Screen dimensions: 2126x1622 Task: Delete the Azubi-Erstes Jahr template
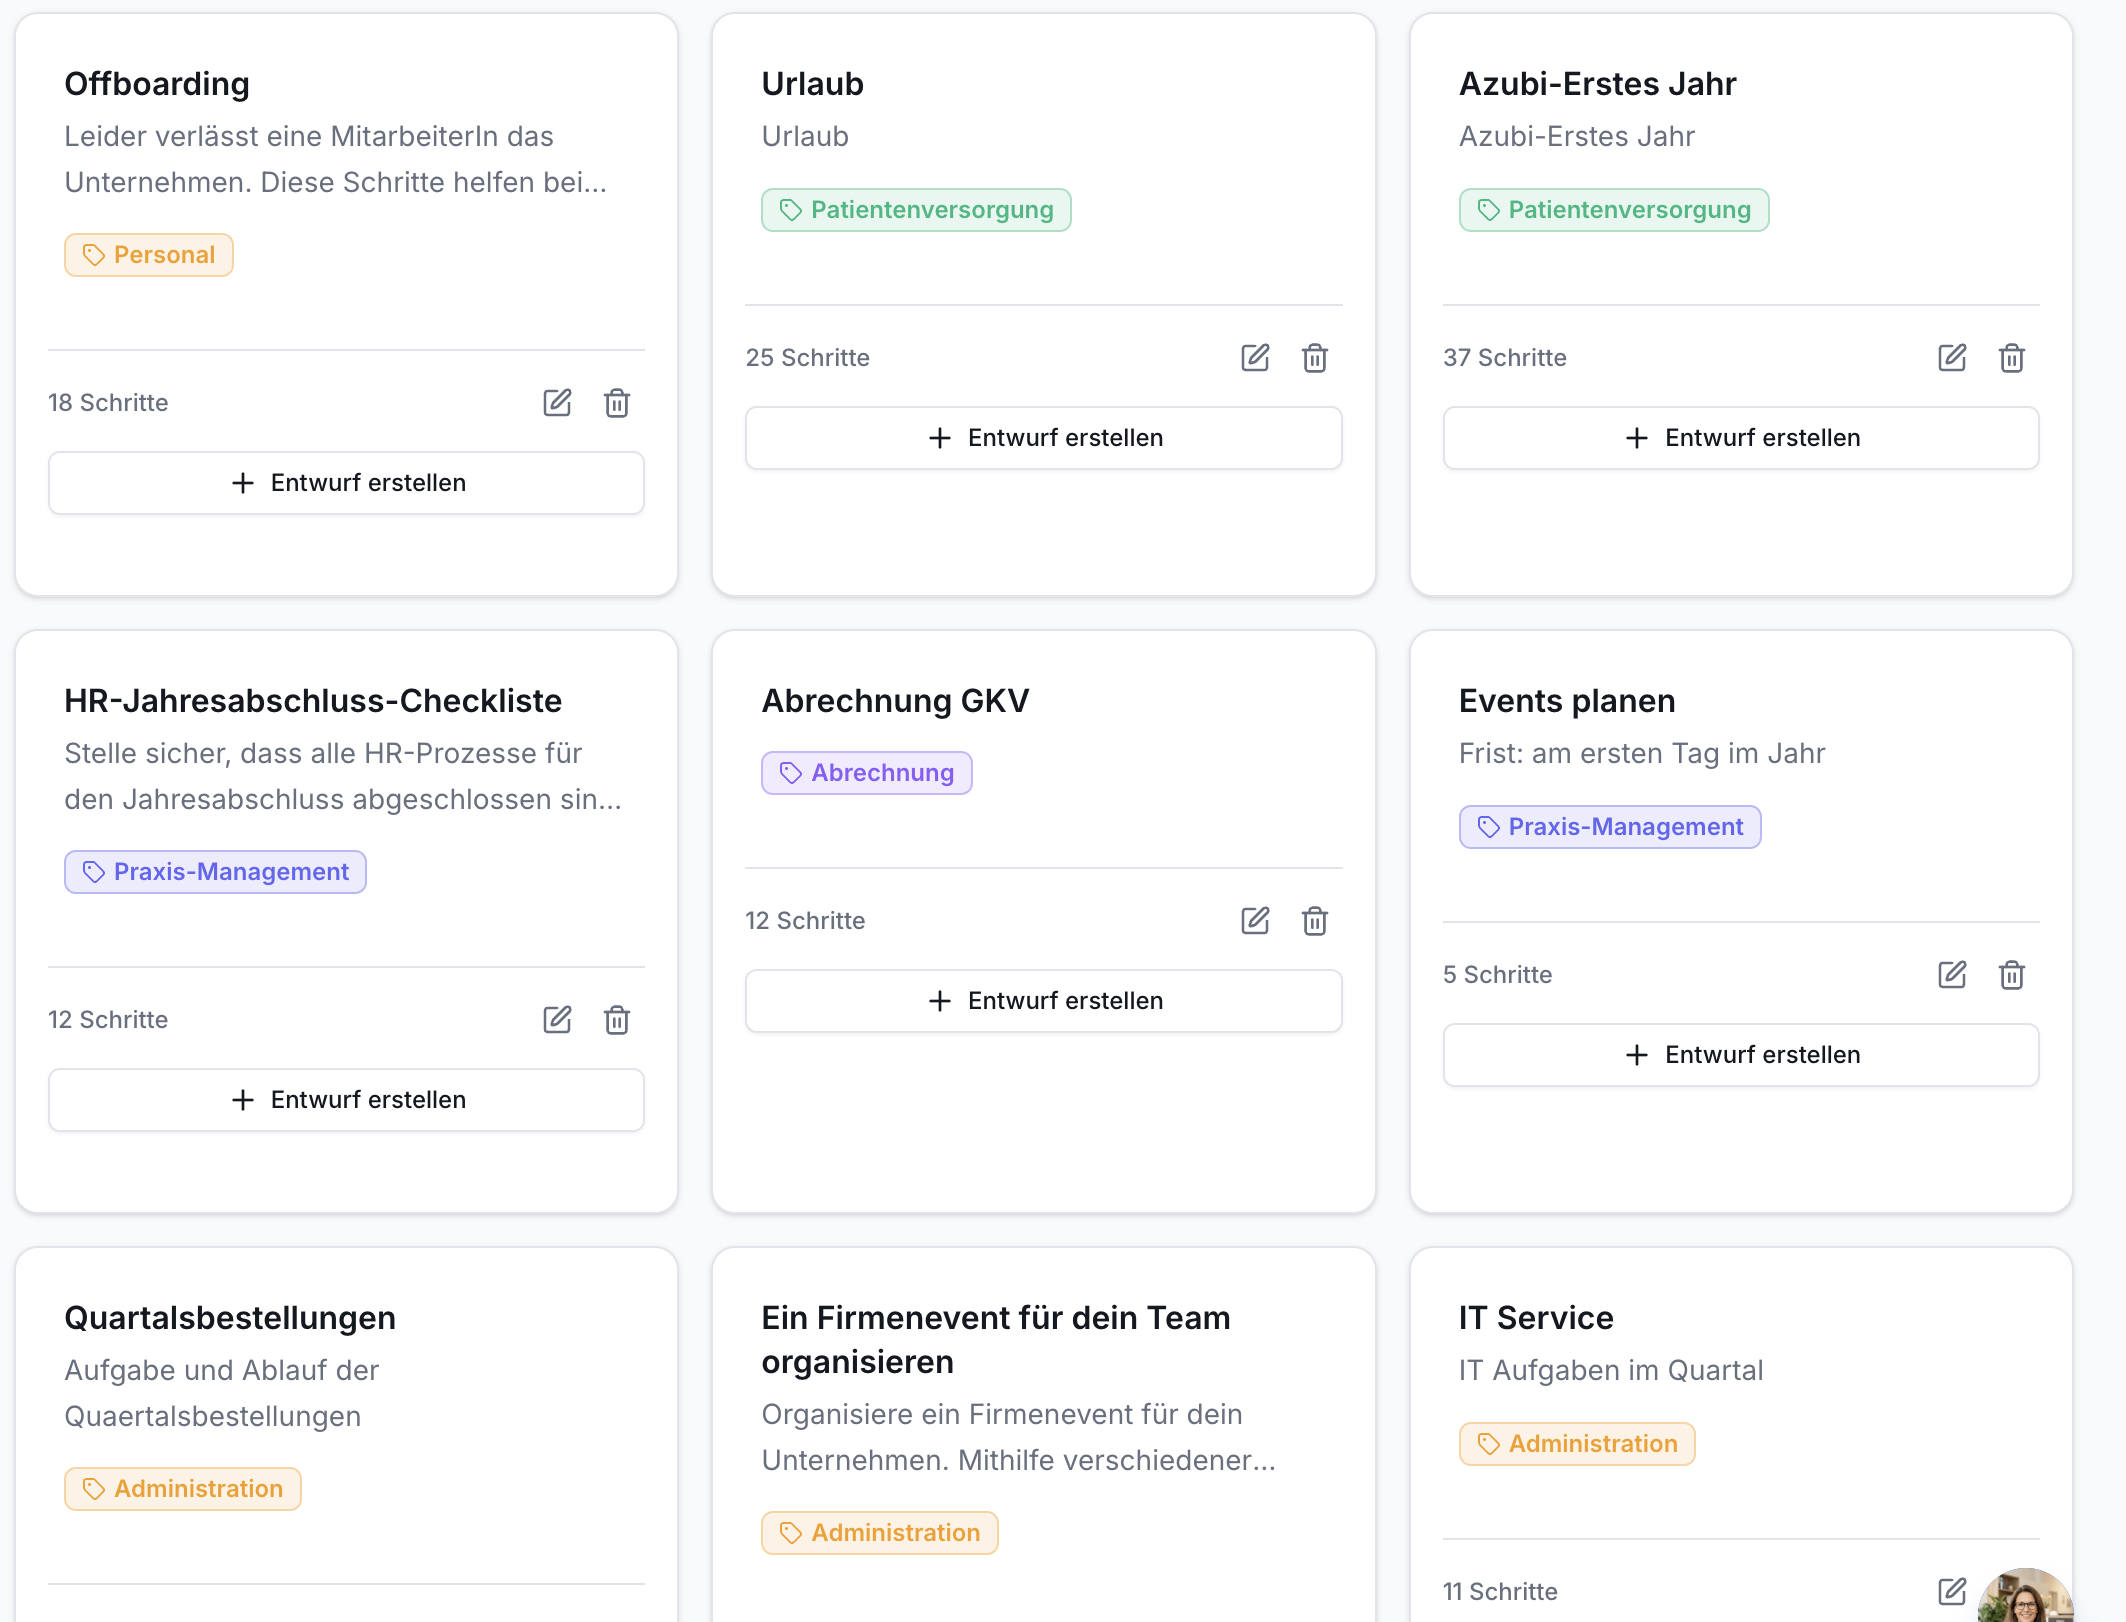[x=2012, y=358]
